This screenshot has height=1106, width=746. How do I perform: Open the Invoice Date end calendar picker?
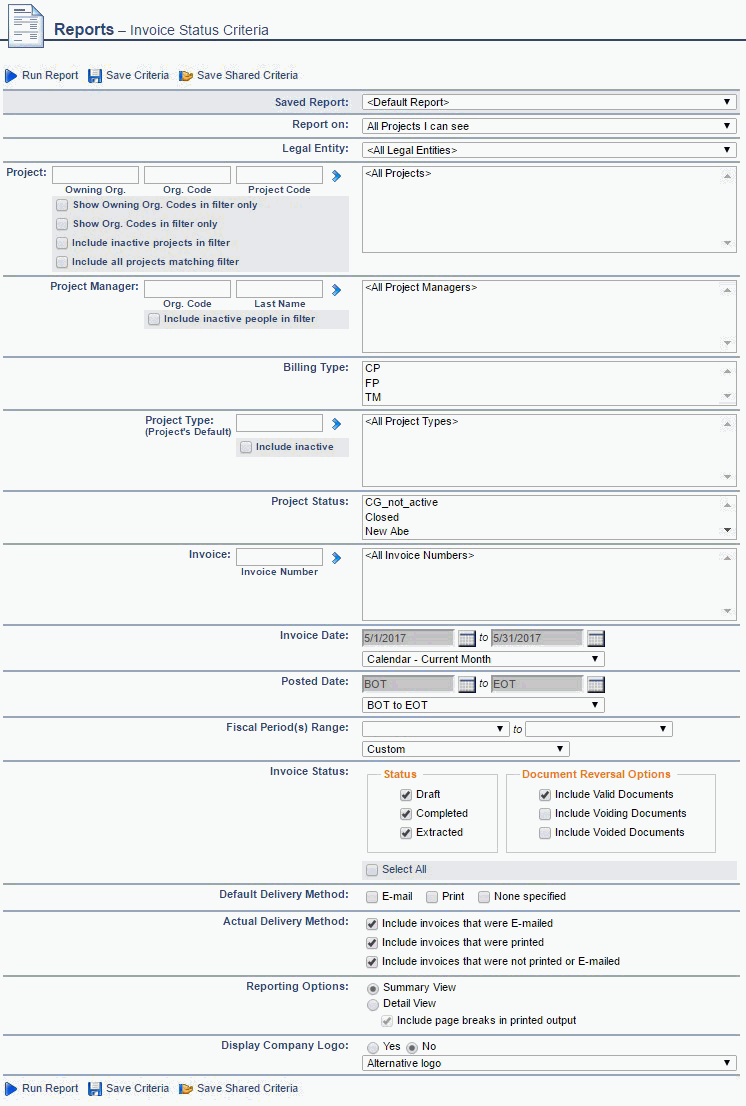(595, 638)
